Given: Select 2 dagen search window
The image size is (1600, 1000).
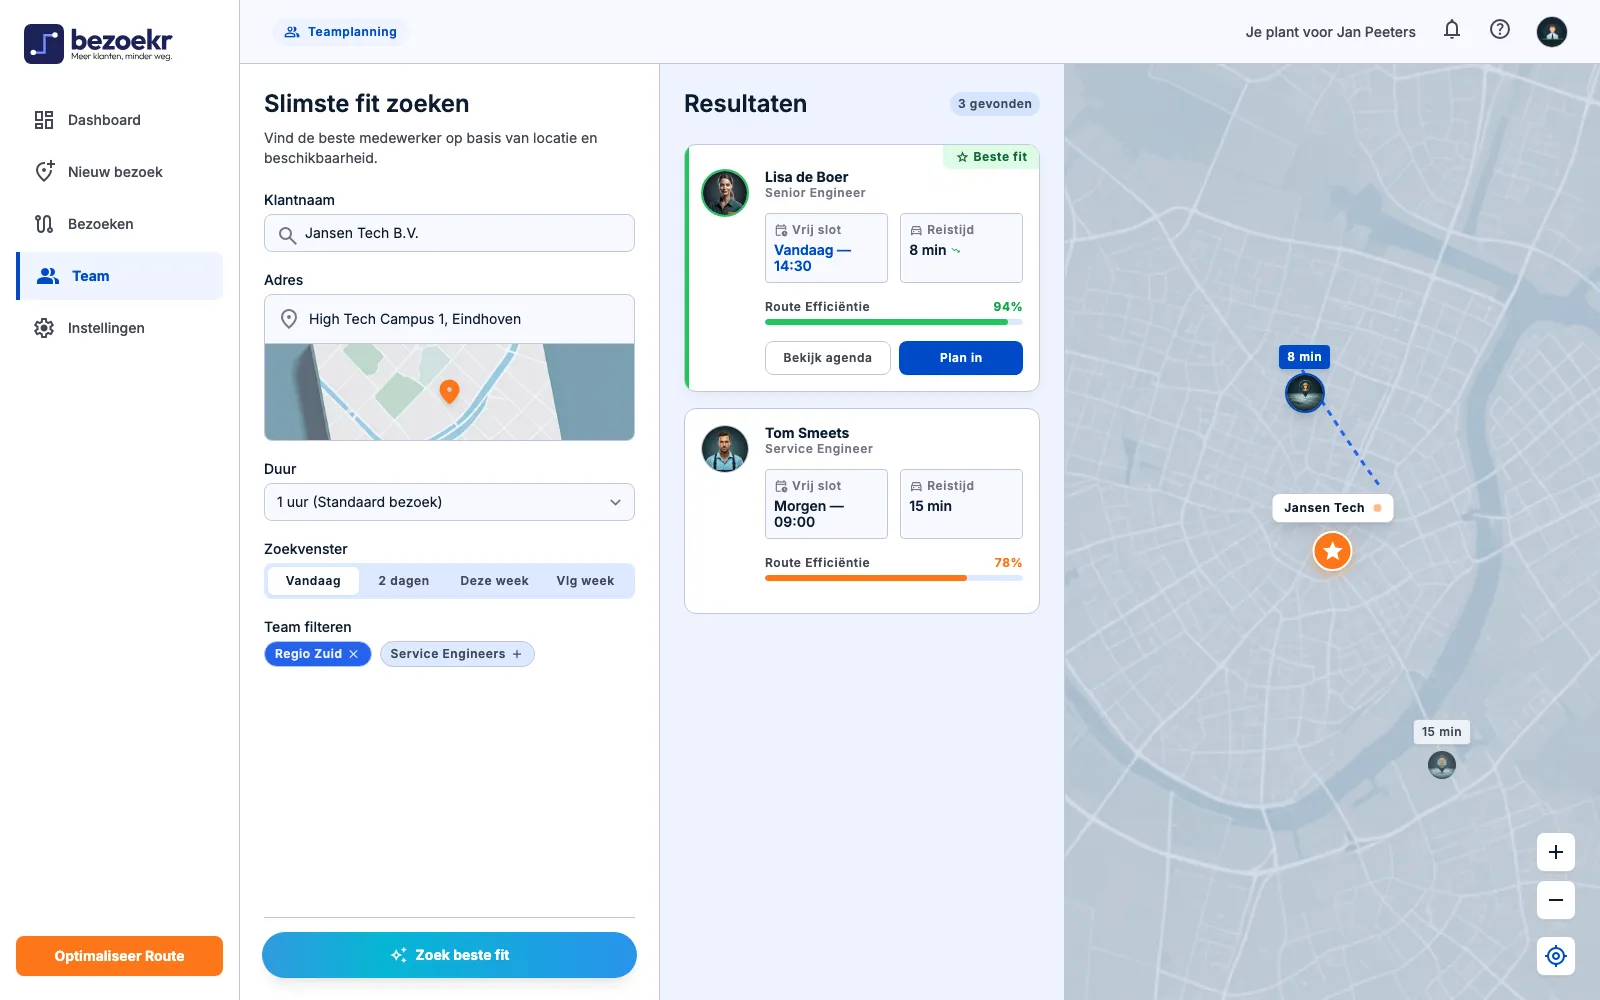Looking at the screenshot, I should click(404, 581).
